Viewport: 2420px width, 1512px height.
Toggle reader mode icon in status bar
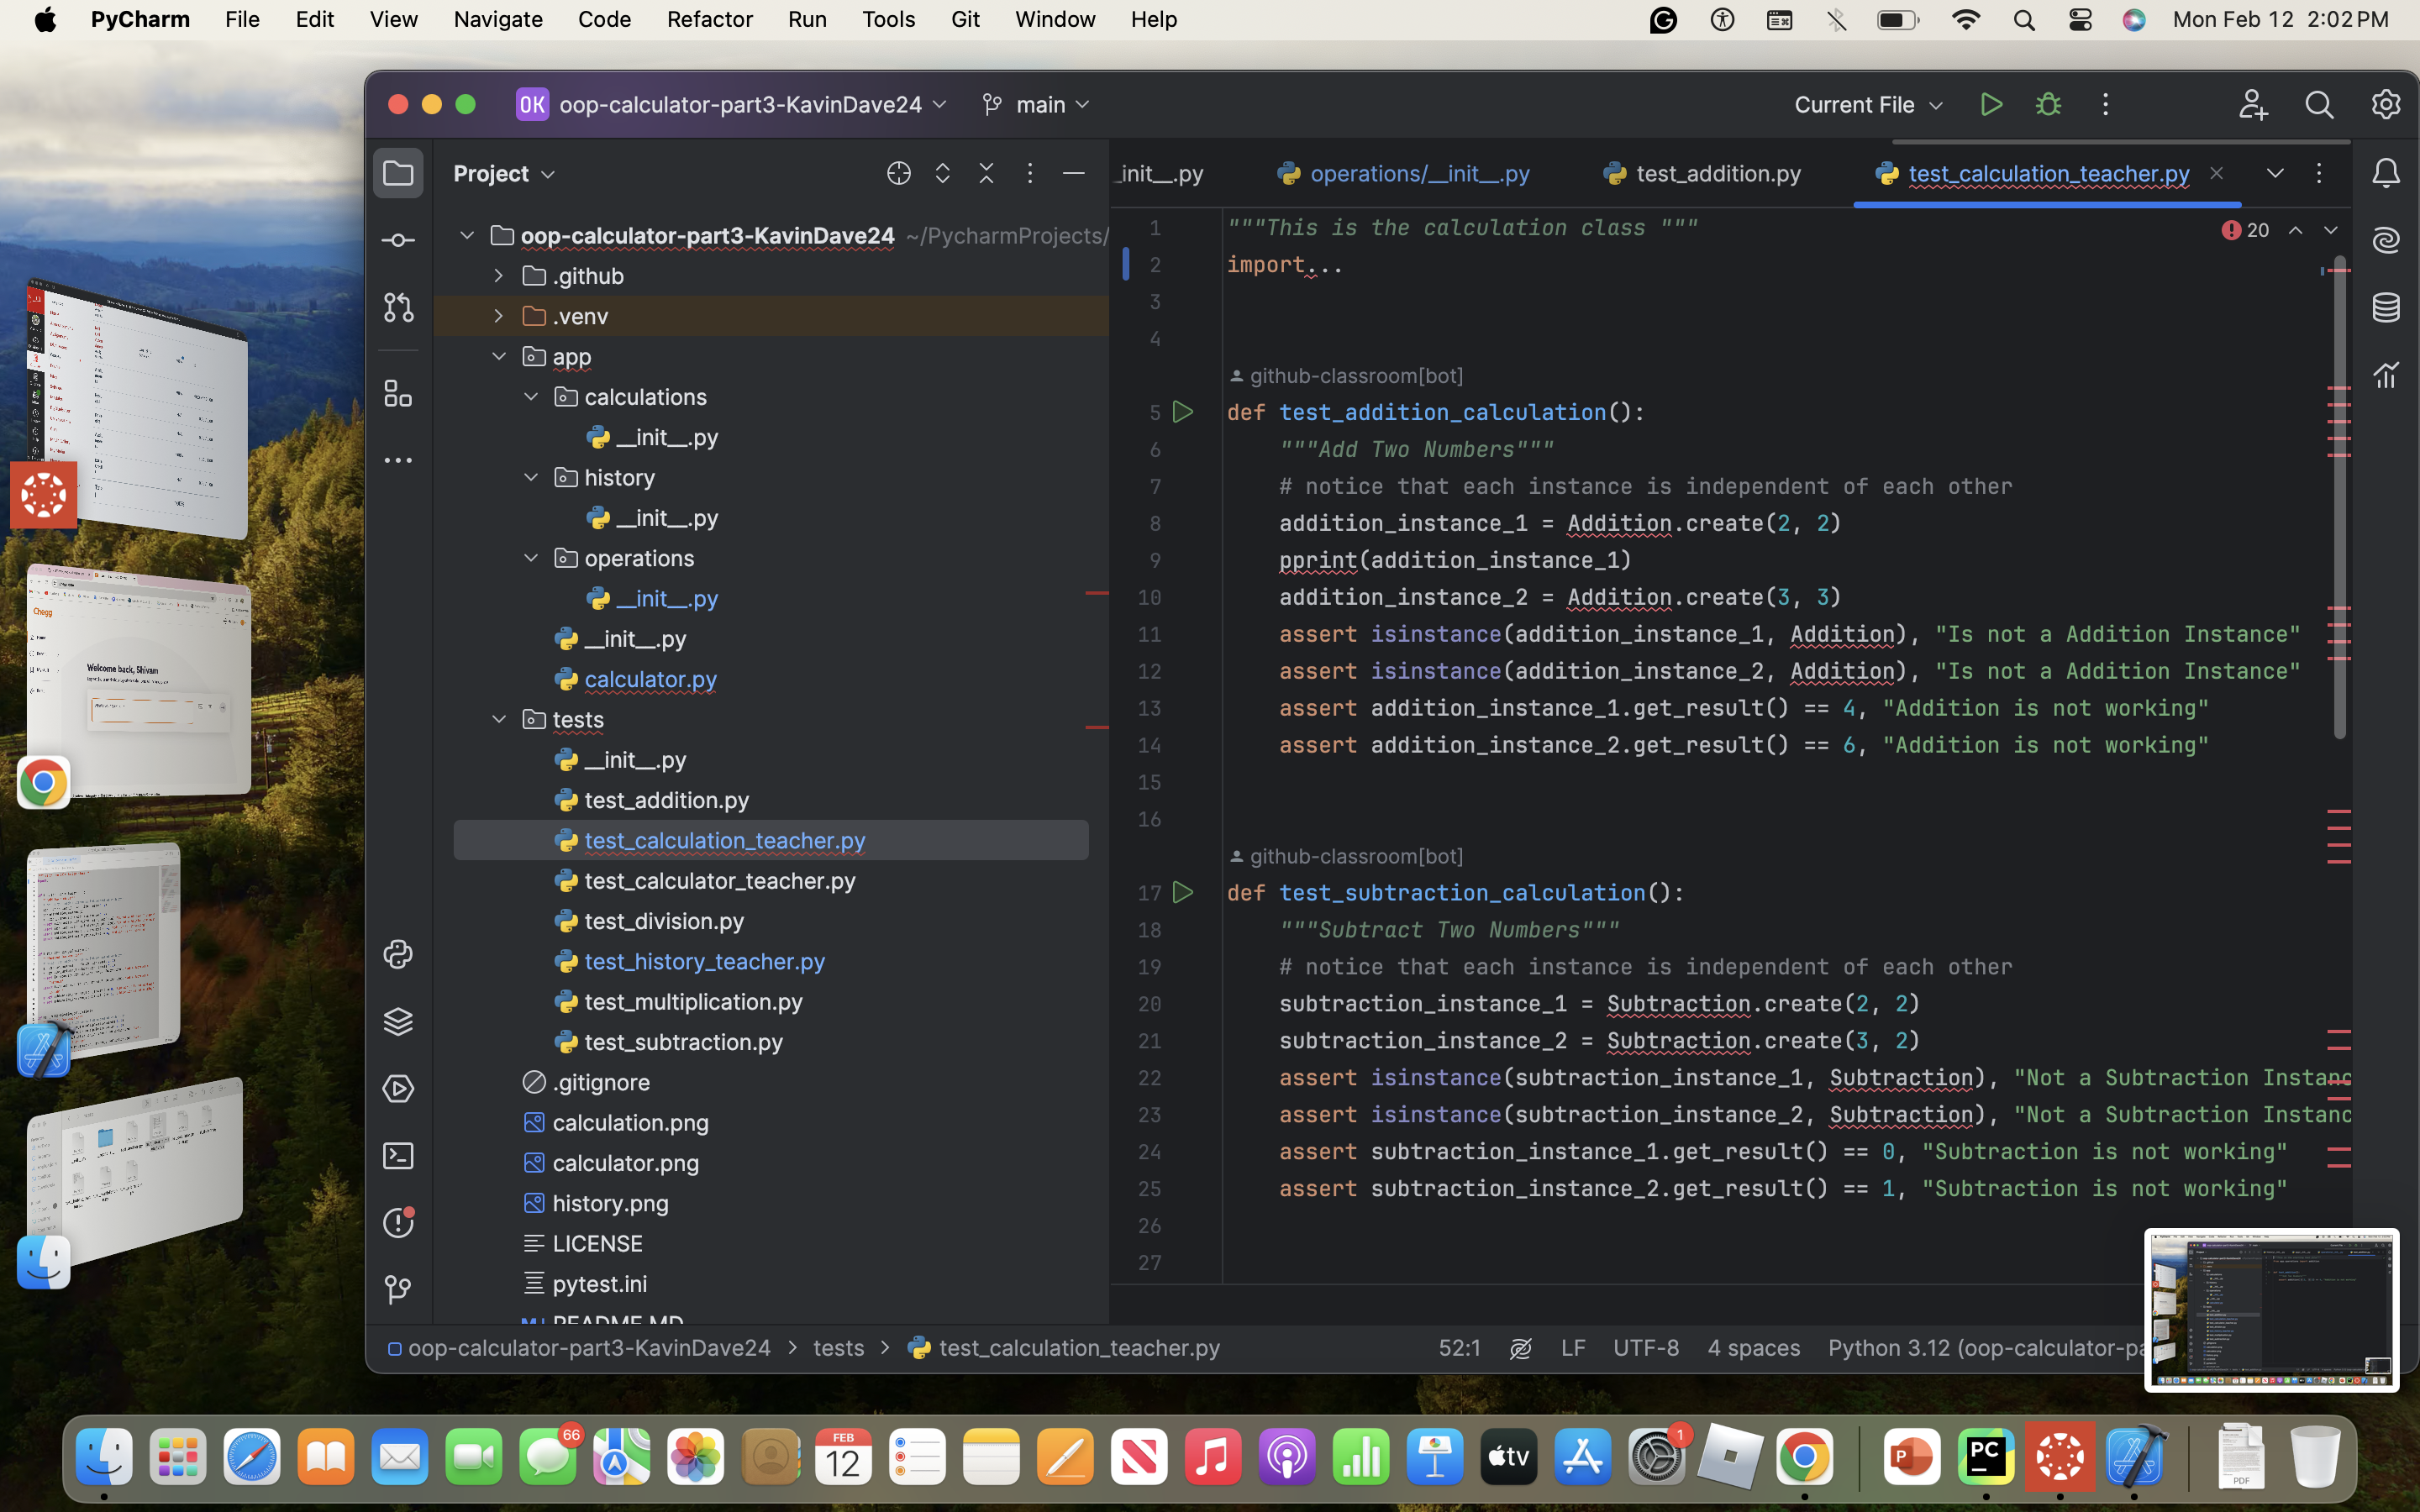(x=1520, y=1348)
